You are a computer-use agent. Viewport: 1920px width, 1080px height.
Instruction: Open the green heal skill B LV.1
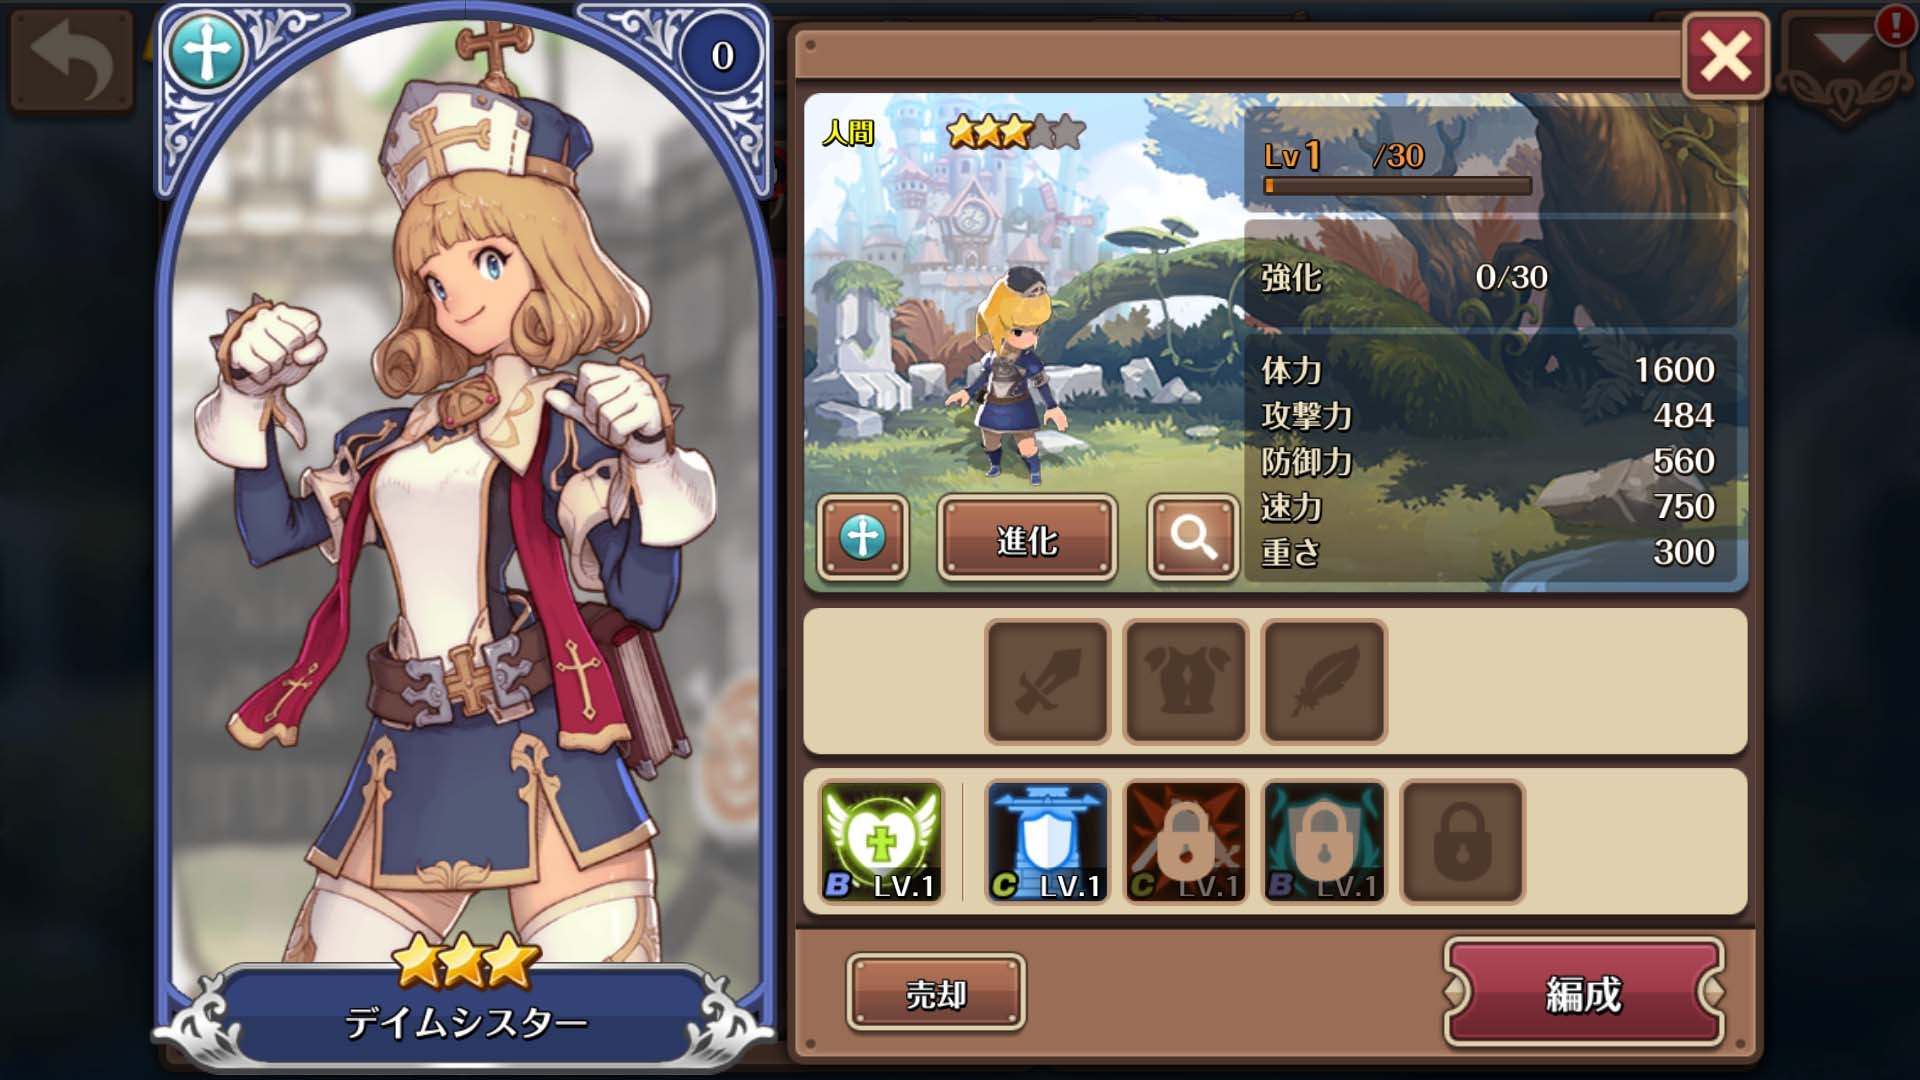881,842
